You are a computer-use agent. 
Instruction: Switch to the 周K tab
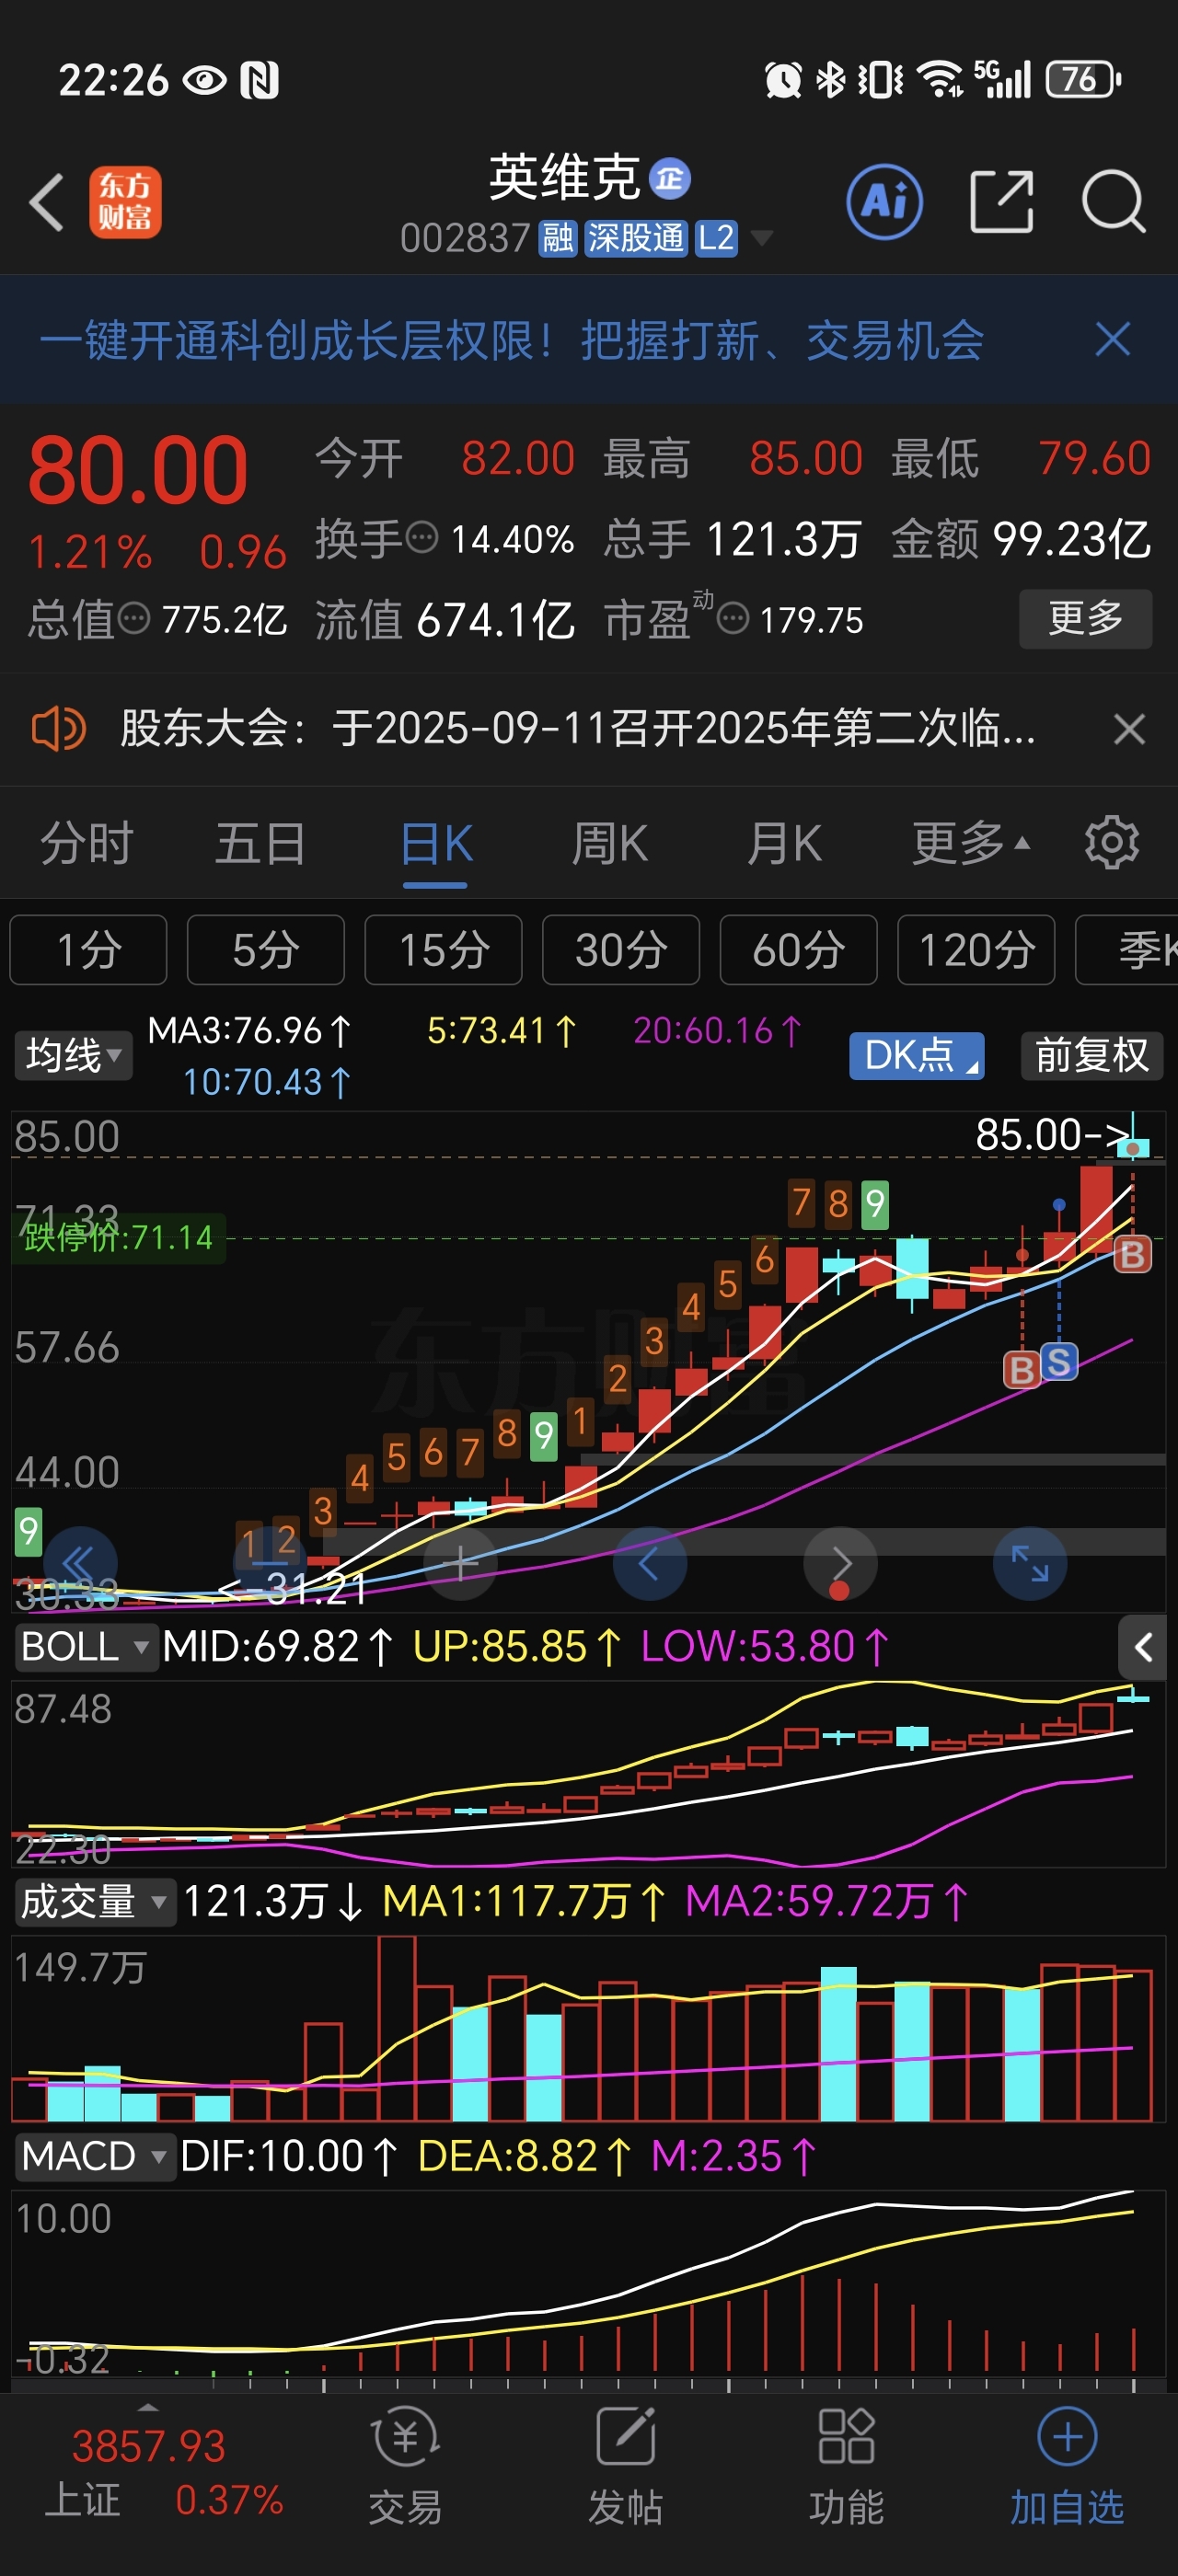[610, 844]
